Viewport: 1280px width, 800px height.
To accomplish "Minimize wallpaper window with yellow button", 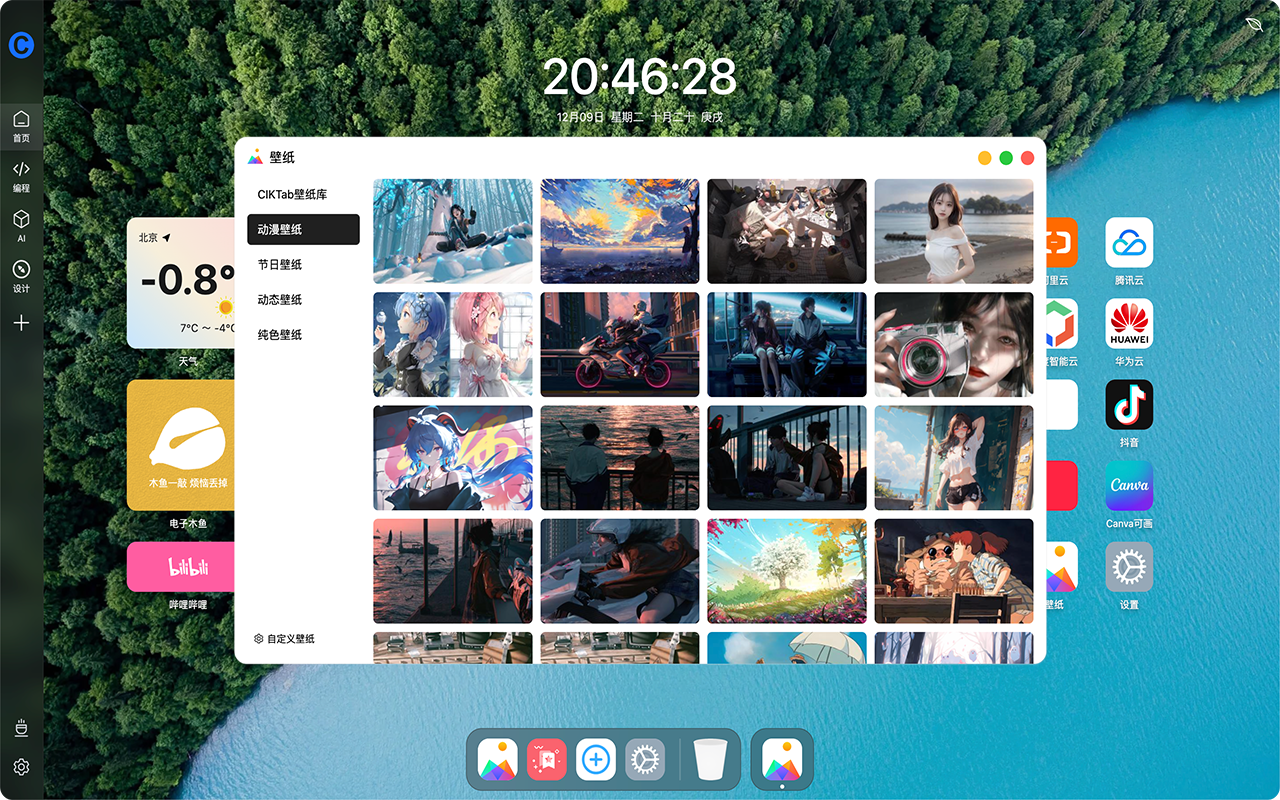I will click(985, 158).
